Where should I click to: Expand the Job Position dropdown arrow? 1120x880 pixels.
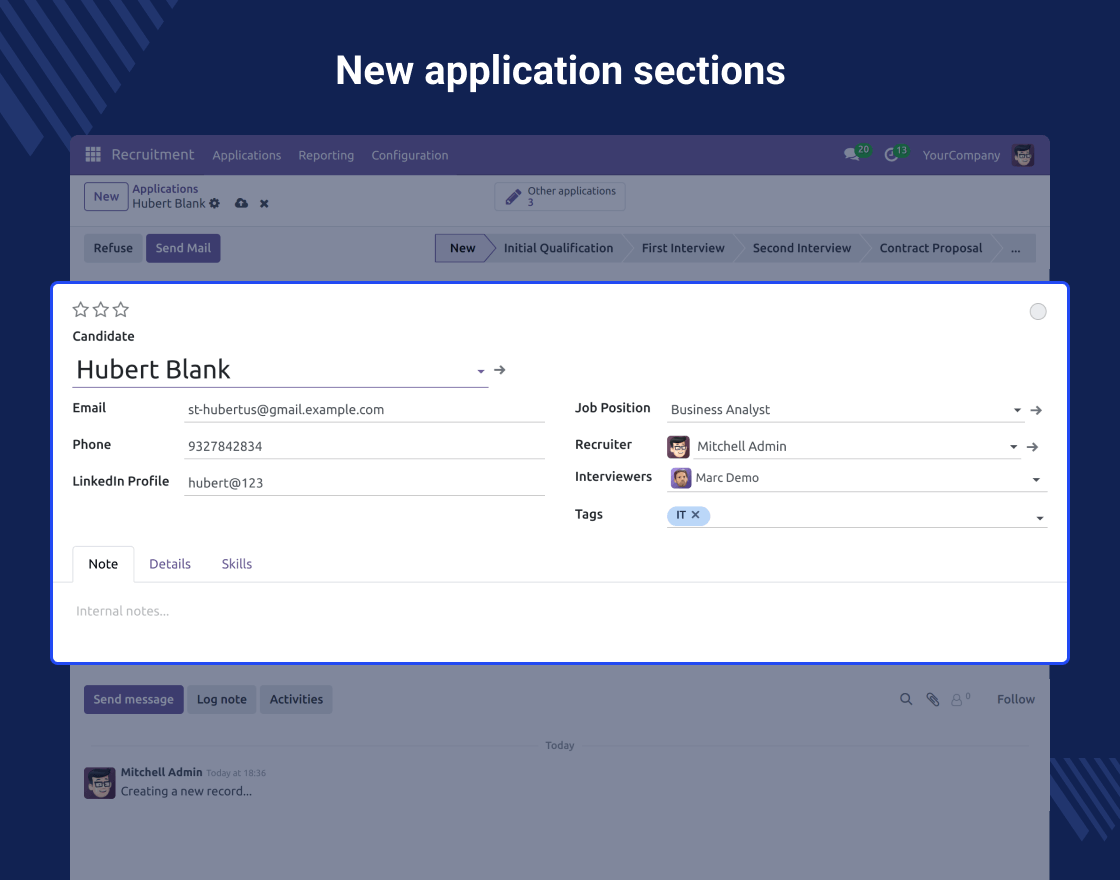(x=1017, y=410)
